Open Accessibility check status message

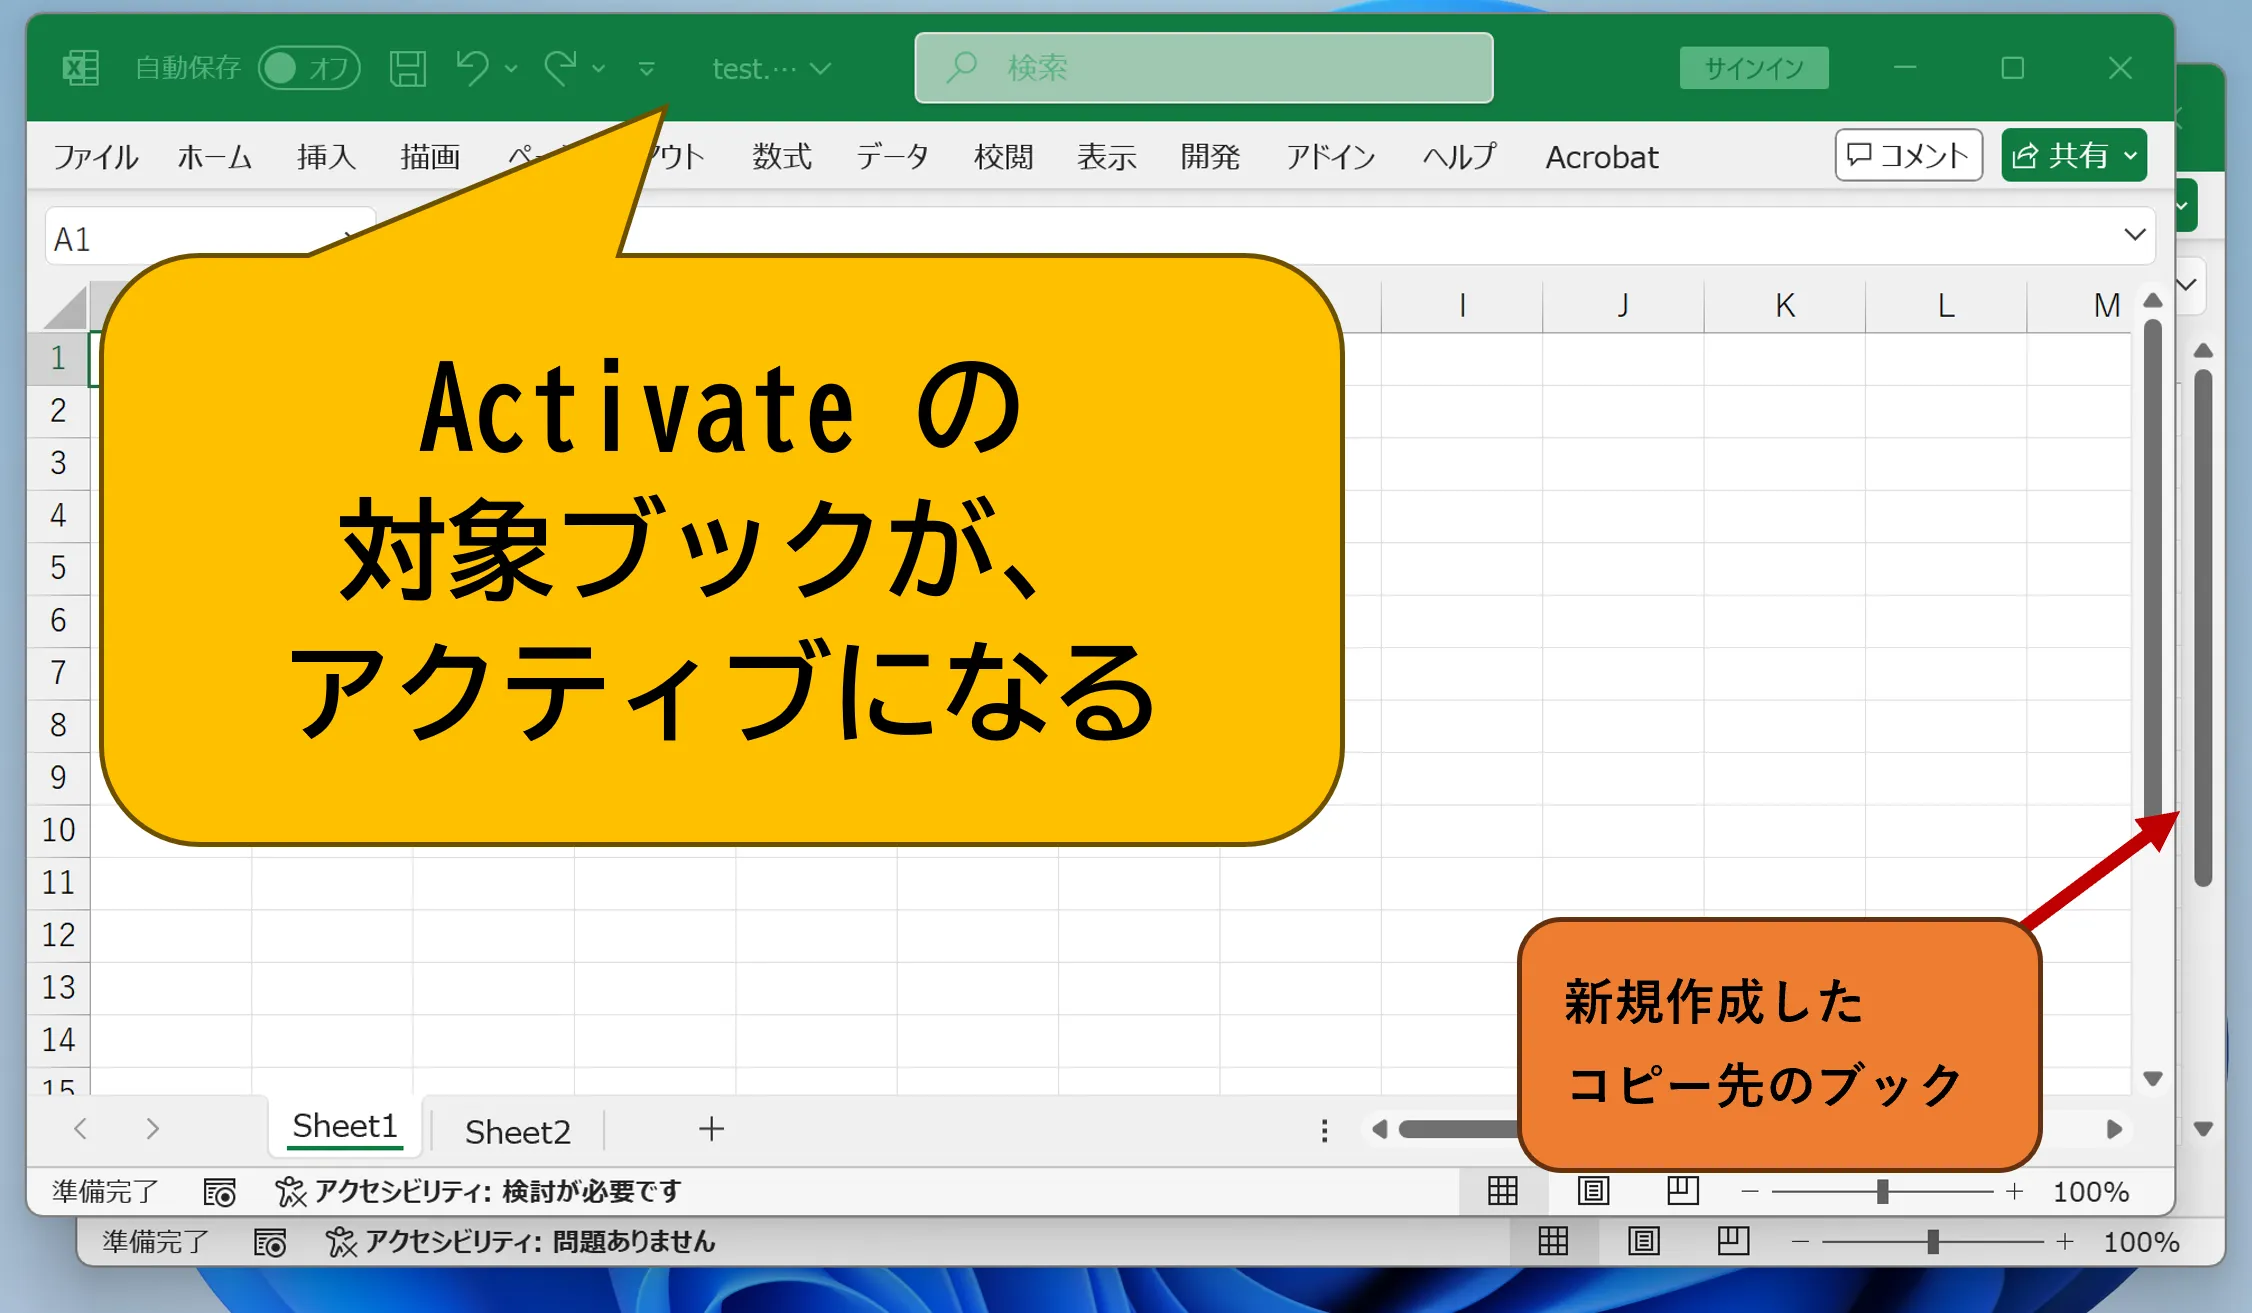pyautogui.click(x=480, y=1191)
